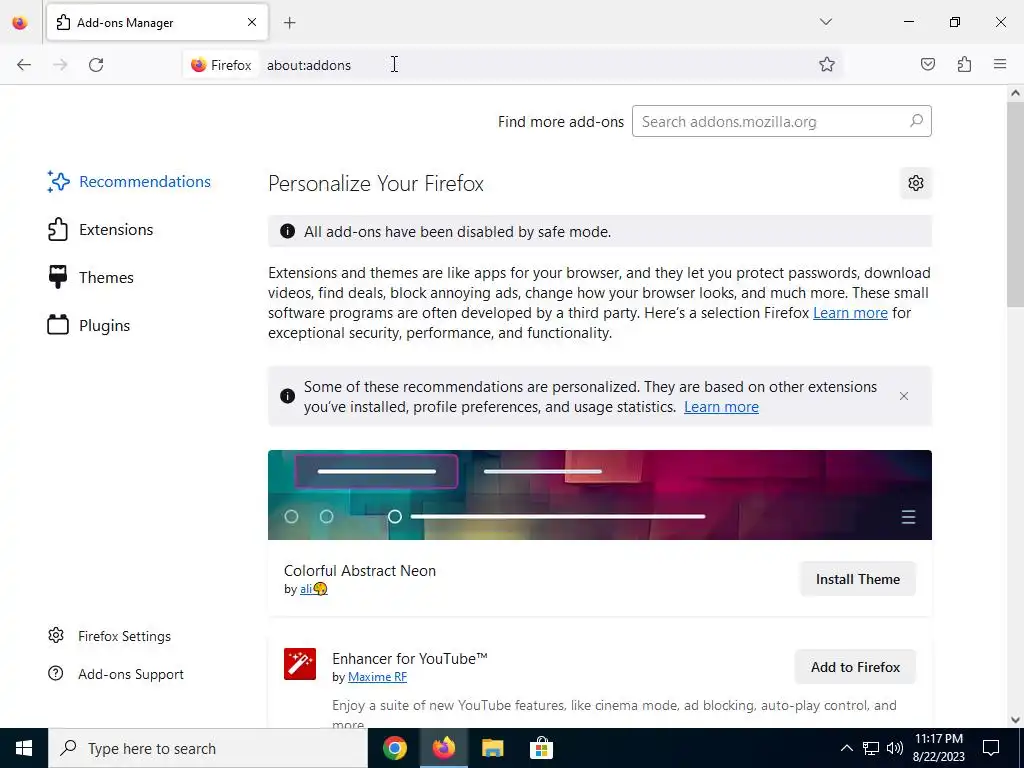Click the info icon in safe mode message

[x=287, y=231]
